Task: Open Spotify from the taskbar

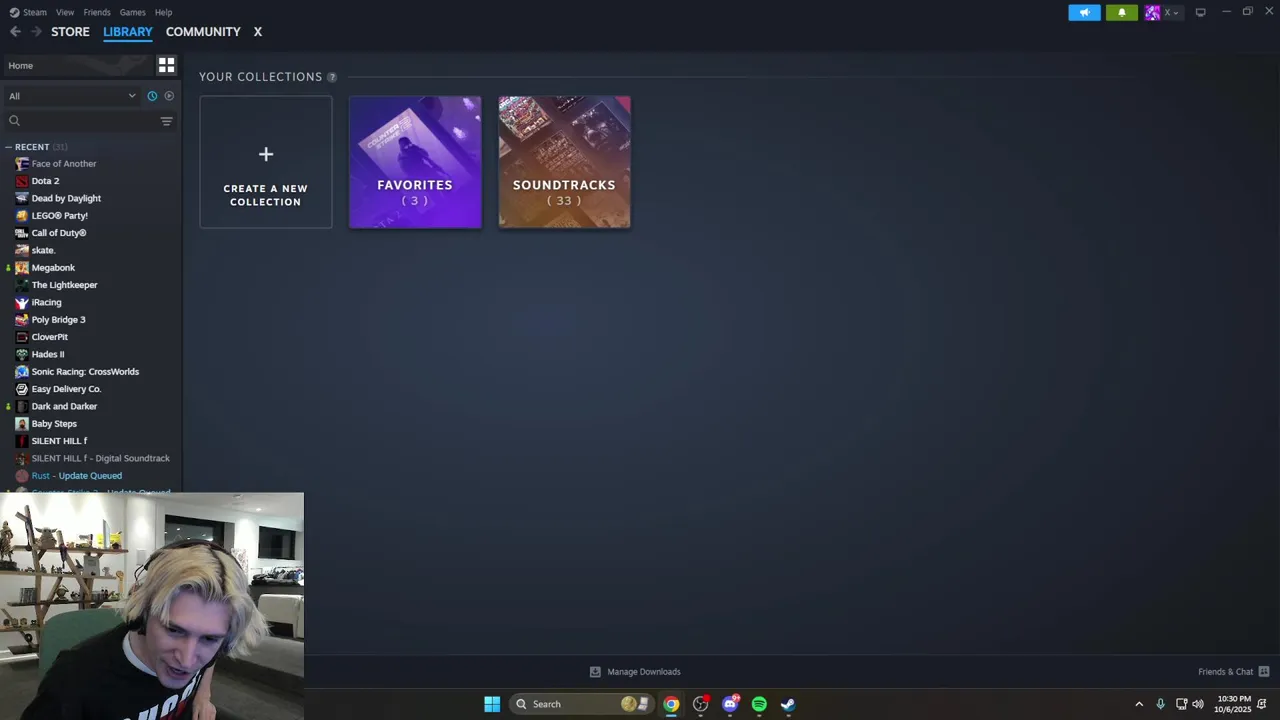Action: click(759, 704)
